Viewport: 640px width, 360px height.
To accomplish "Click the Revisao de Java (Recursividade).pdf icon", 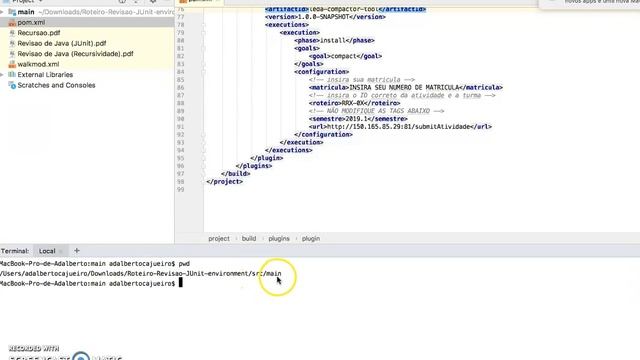I will click(12, 54).
